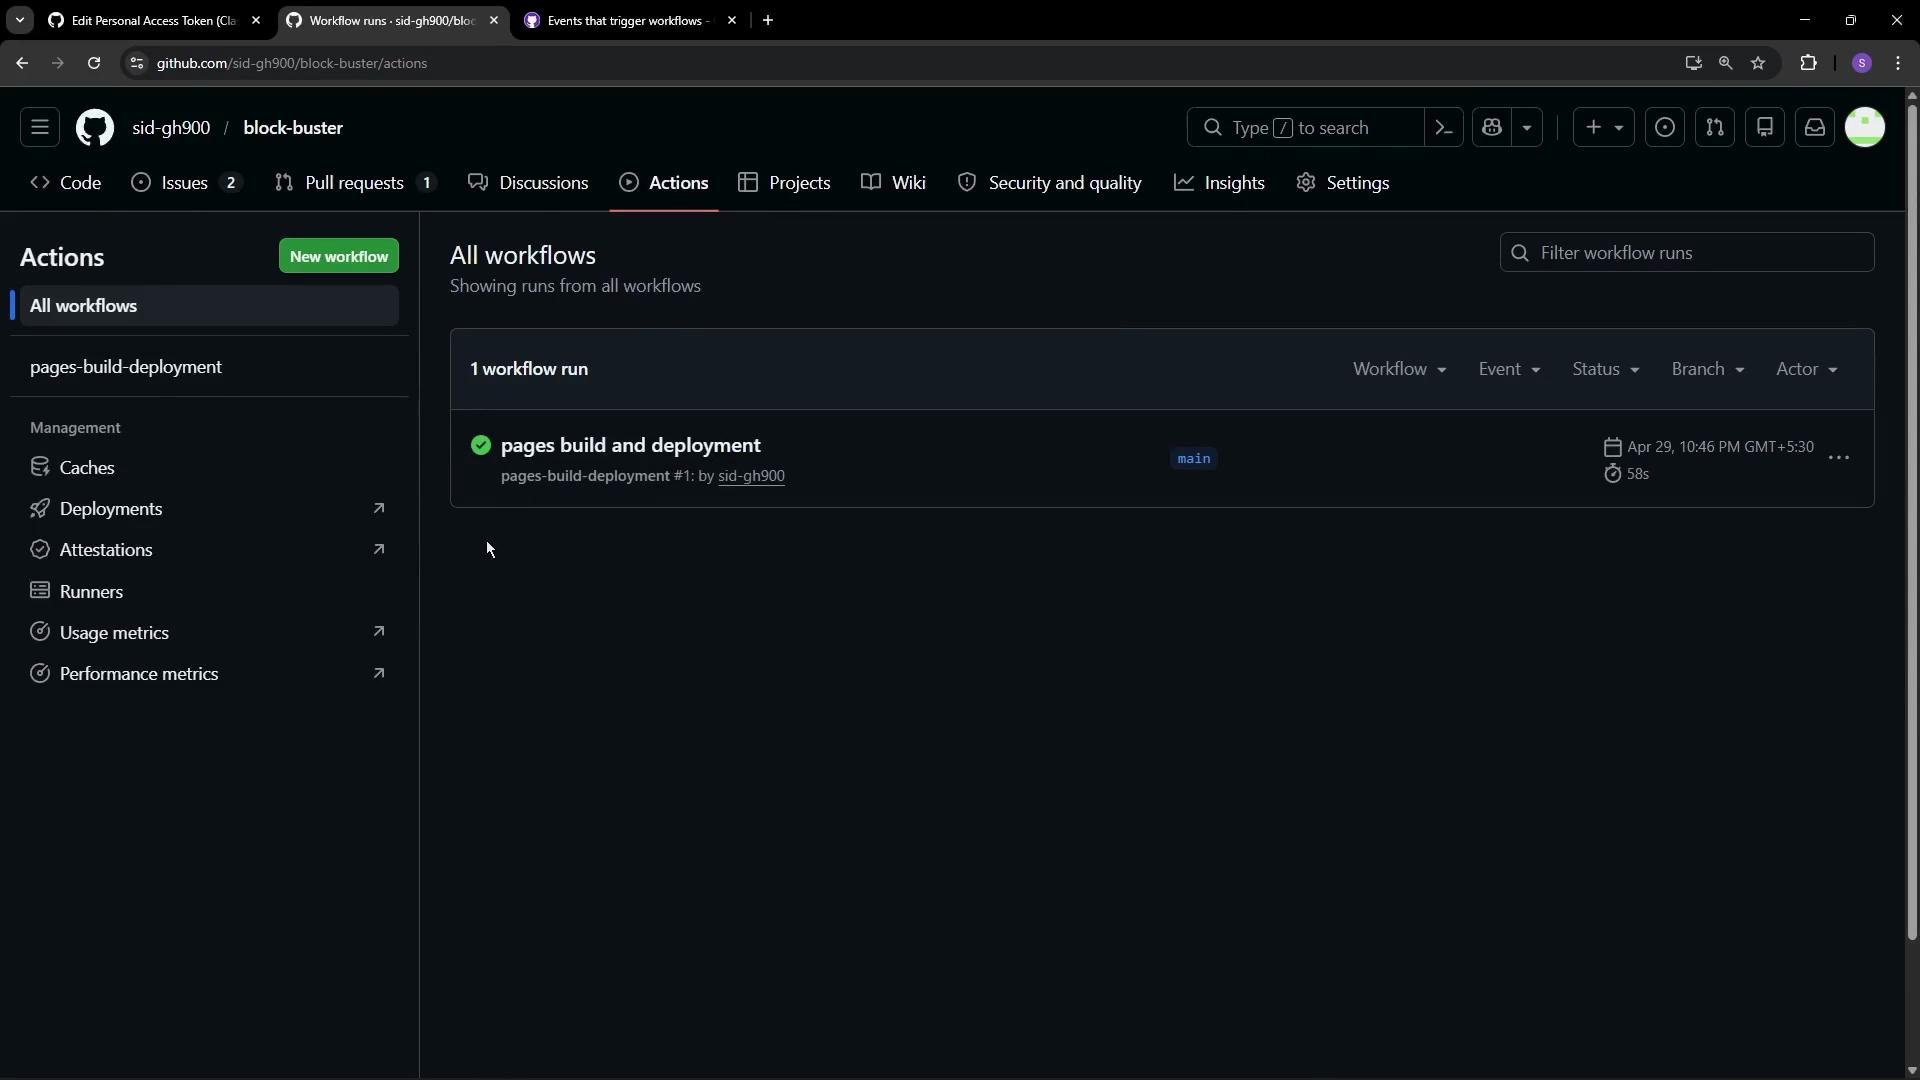Open Chrome profile avatar
This screenshot has width=1920, height=1080.
[x=1862, y=63]
